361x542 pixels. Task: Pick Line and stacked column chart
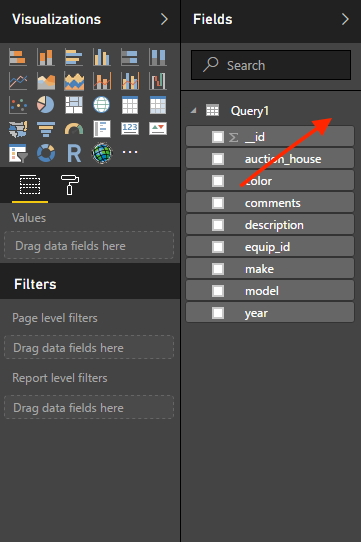[x=102, y=81]
